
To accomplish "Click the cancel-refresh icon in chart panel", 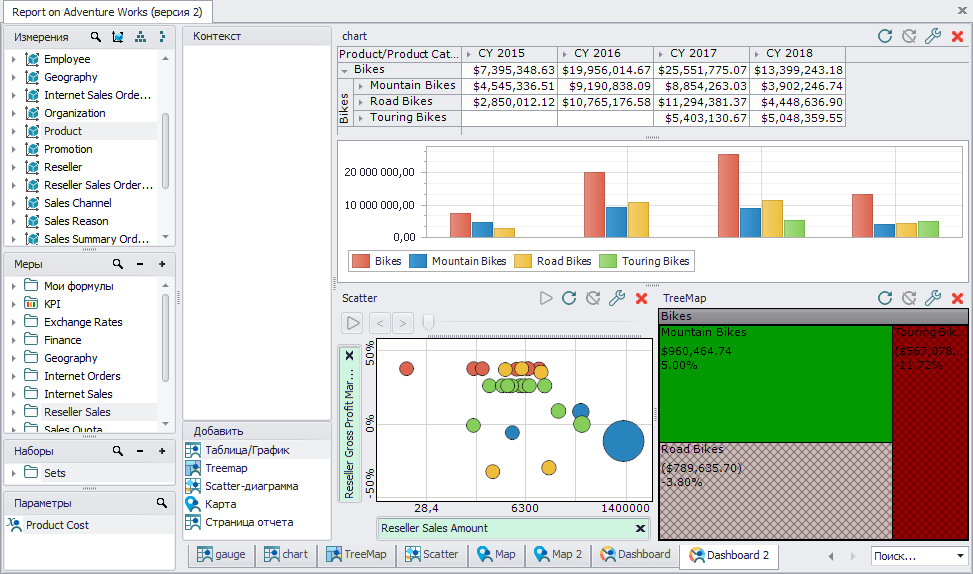I will coord(909,36).
